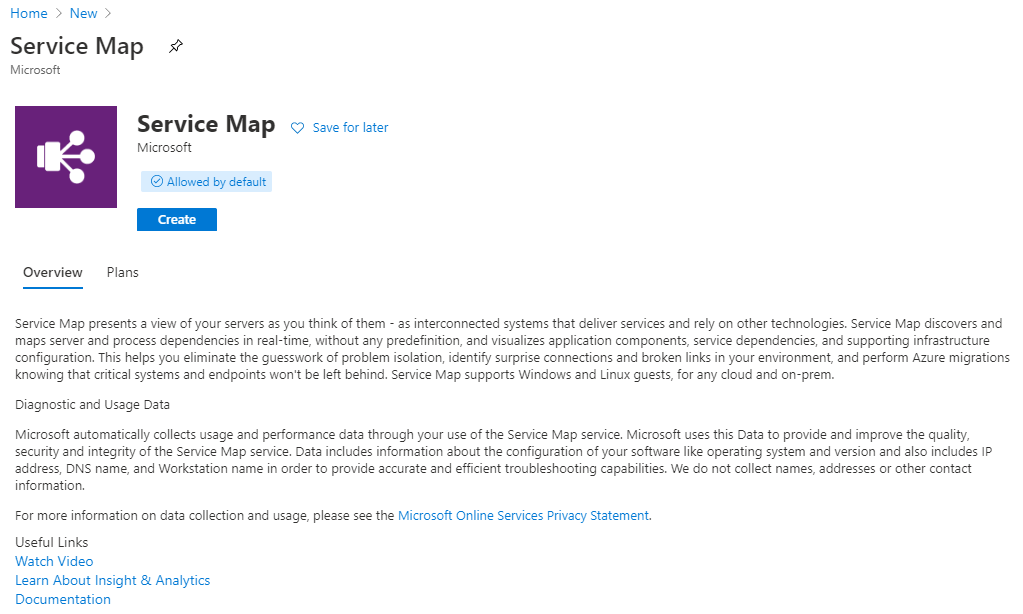Select the Overview tab
The height and width of the screenshot is (614, 1023).
pyautogui.click(x=53, y=272)
